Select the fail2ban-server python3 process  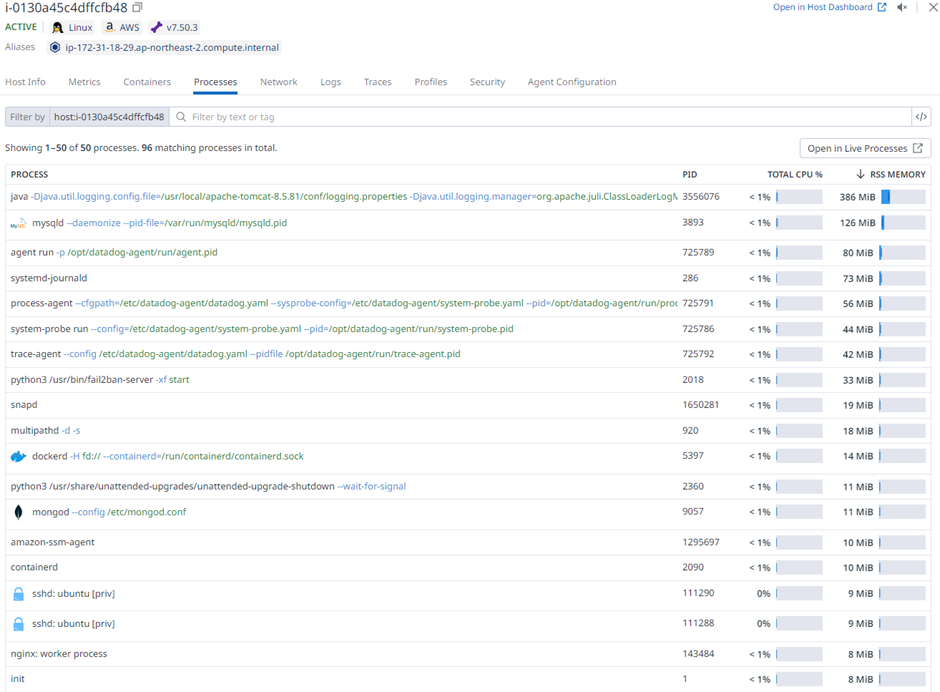tap(468, 380)
